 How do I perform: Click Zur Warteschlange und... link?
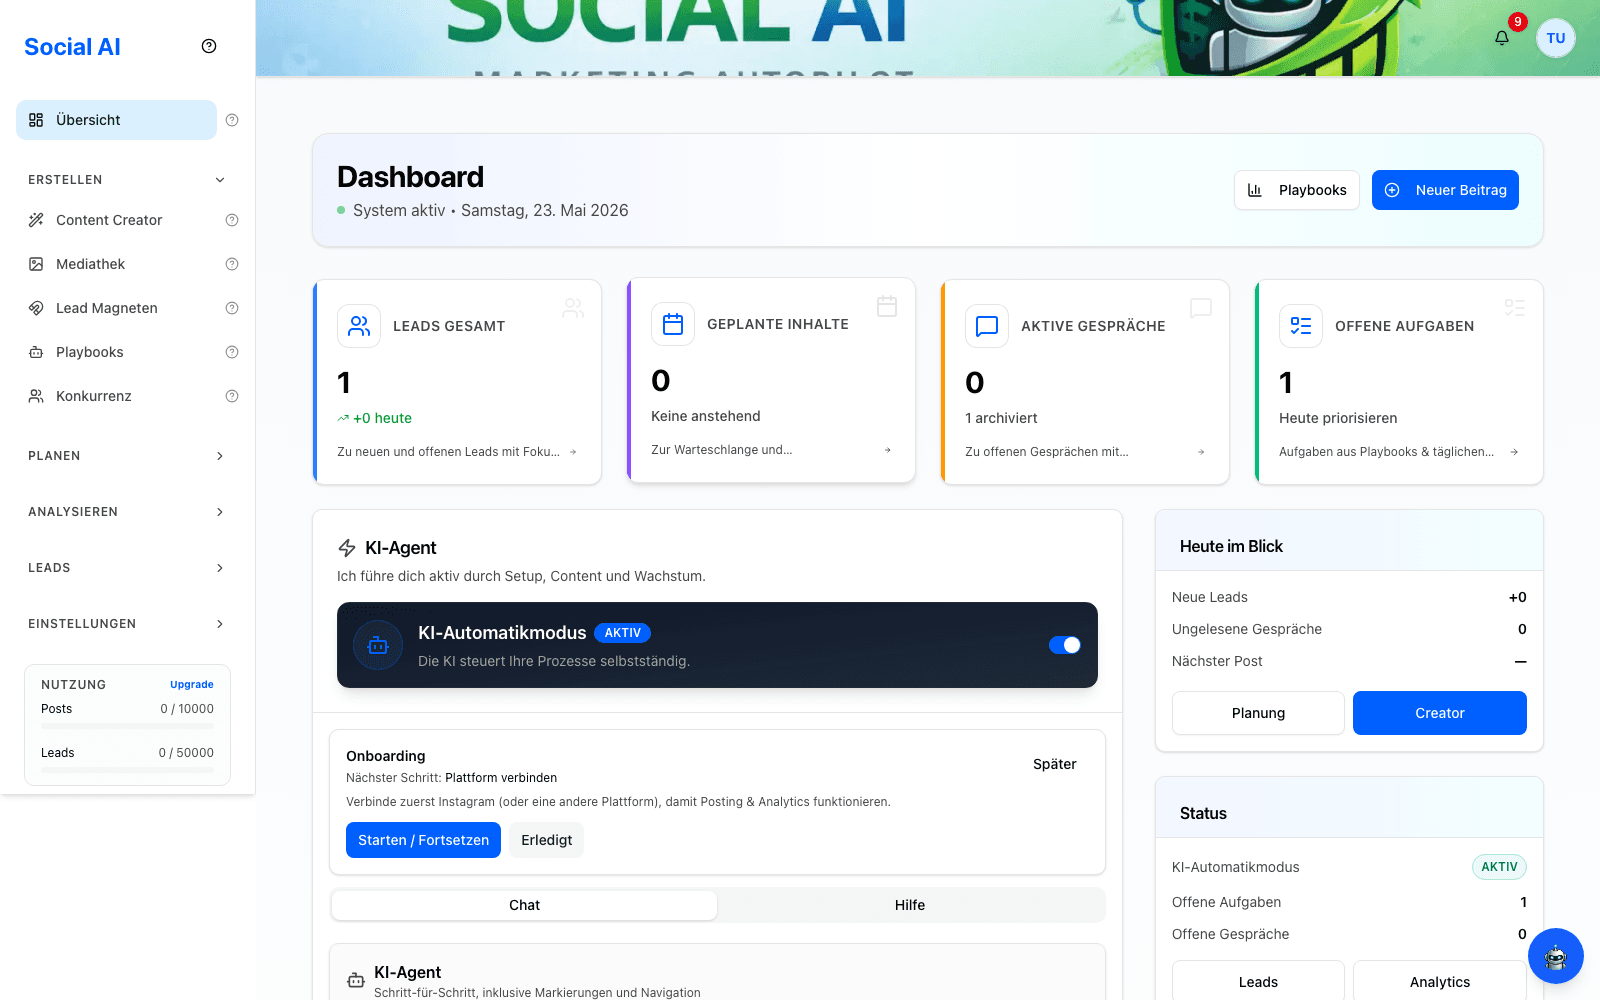point(721,450)
